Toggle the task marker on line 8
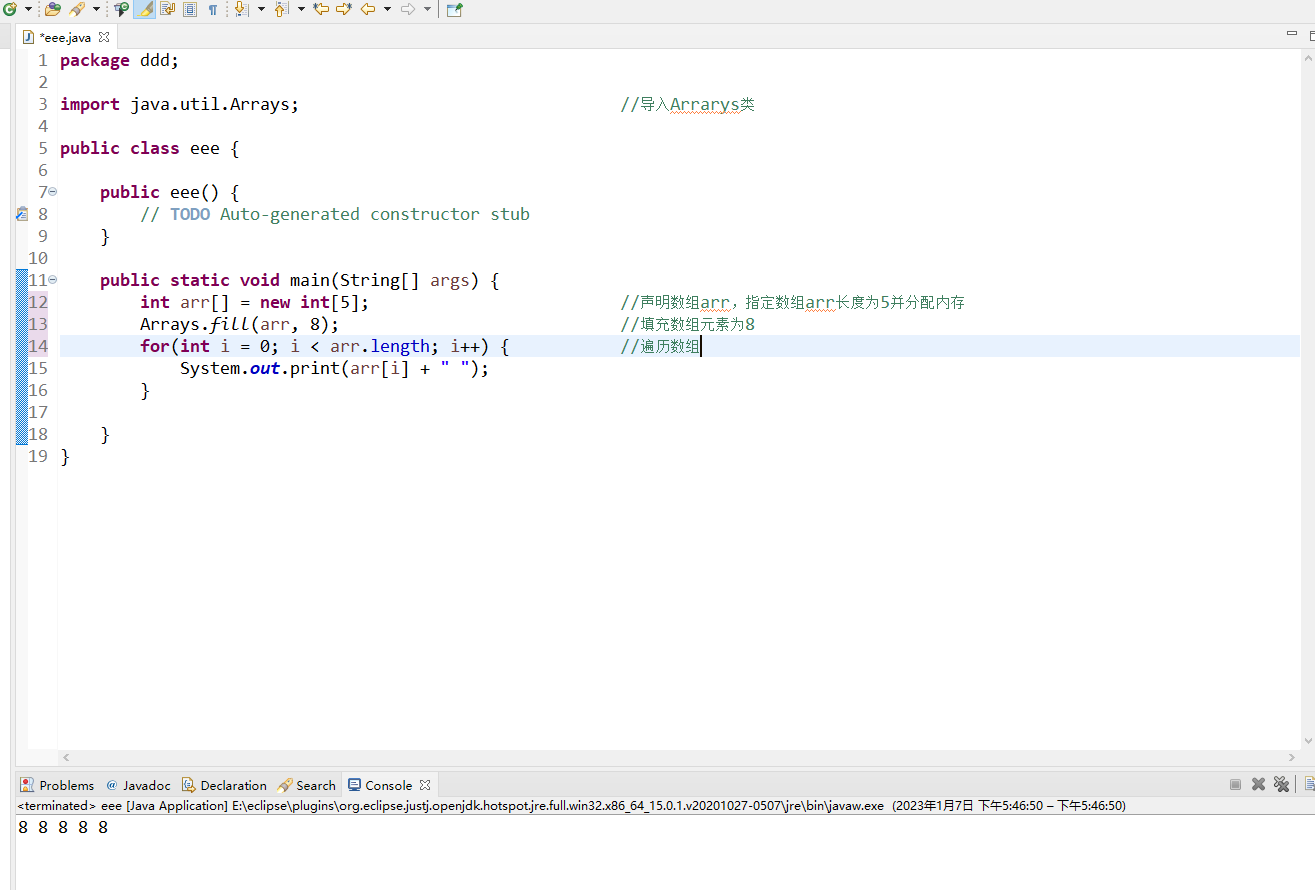 pos(21,213)
